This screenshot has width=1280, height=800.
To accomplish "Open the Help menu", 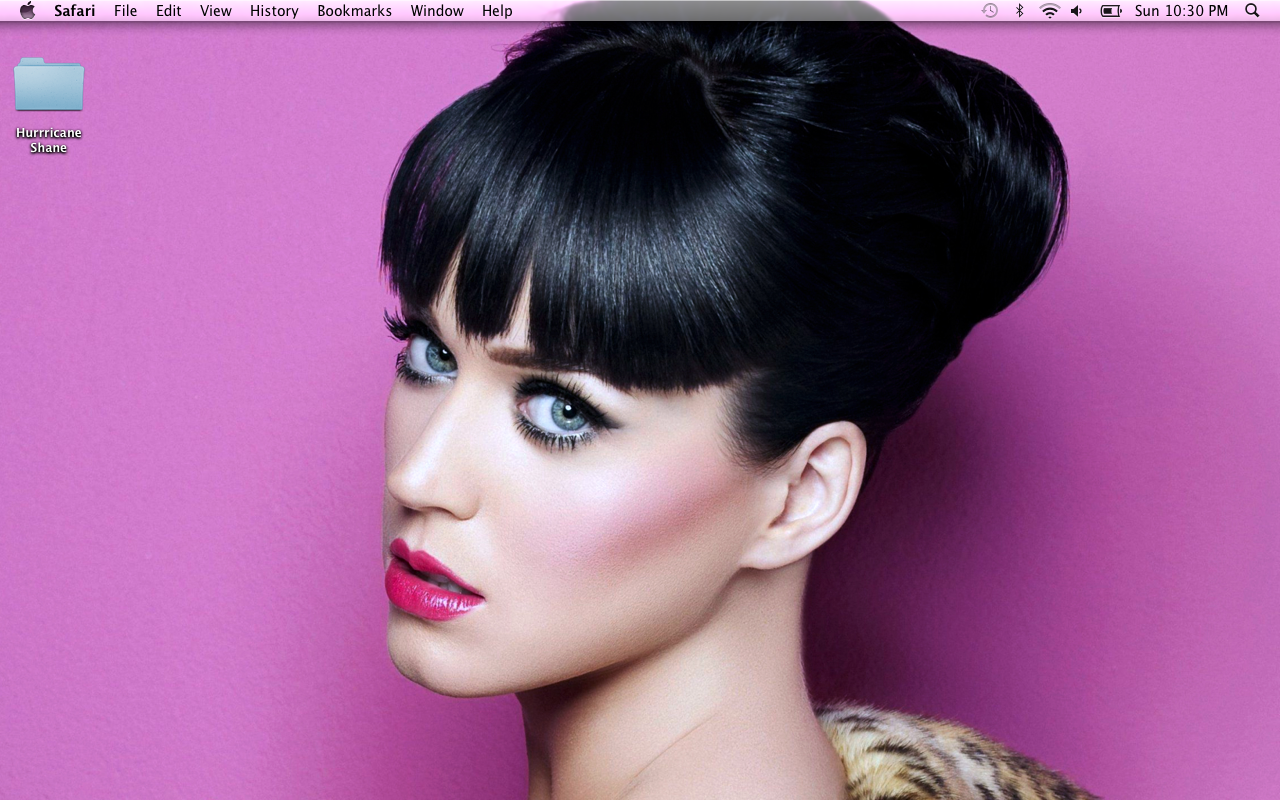I will coord(497,10).
